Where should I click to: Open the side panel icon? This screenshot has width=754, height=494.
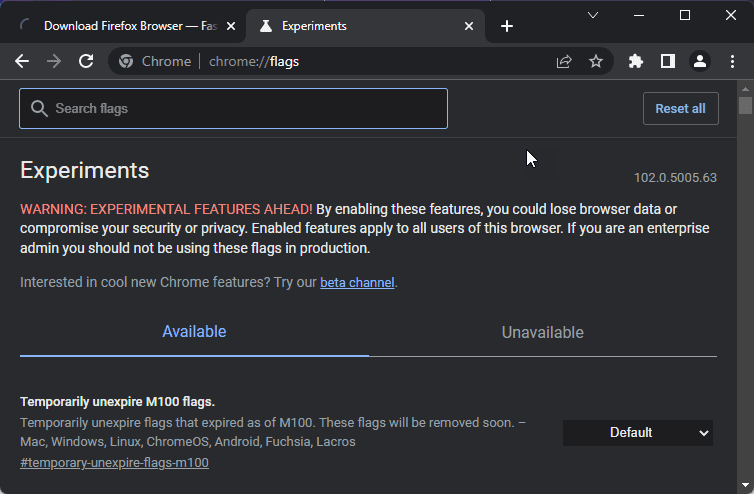pyautogui.click(x=668, y=62)
